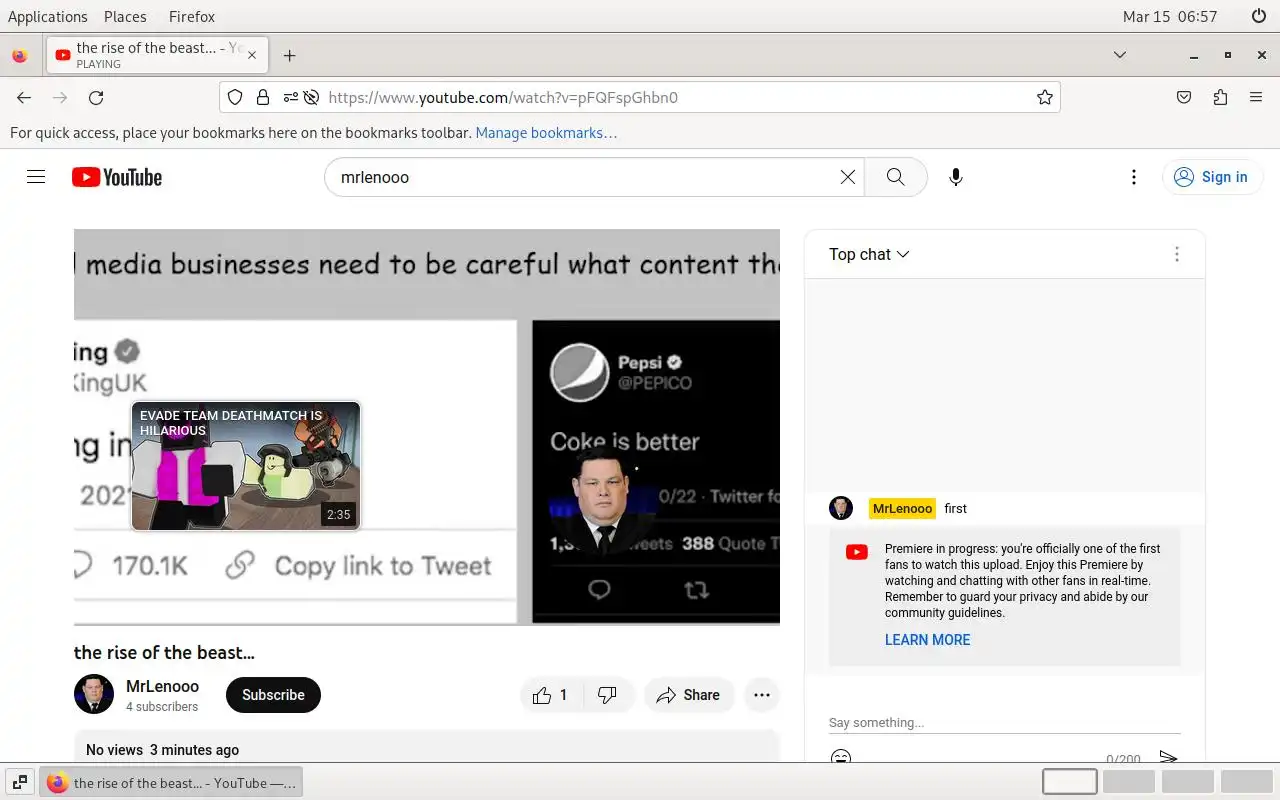Open MrLenooo channel name link
Image resolution: width=1280 pixels, height=800 pixels.
pos(162,686)
